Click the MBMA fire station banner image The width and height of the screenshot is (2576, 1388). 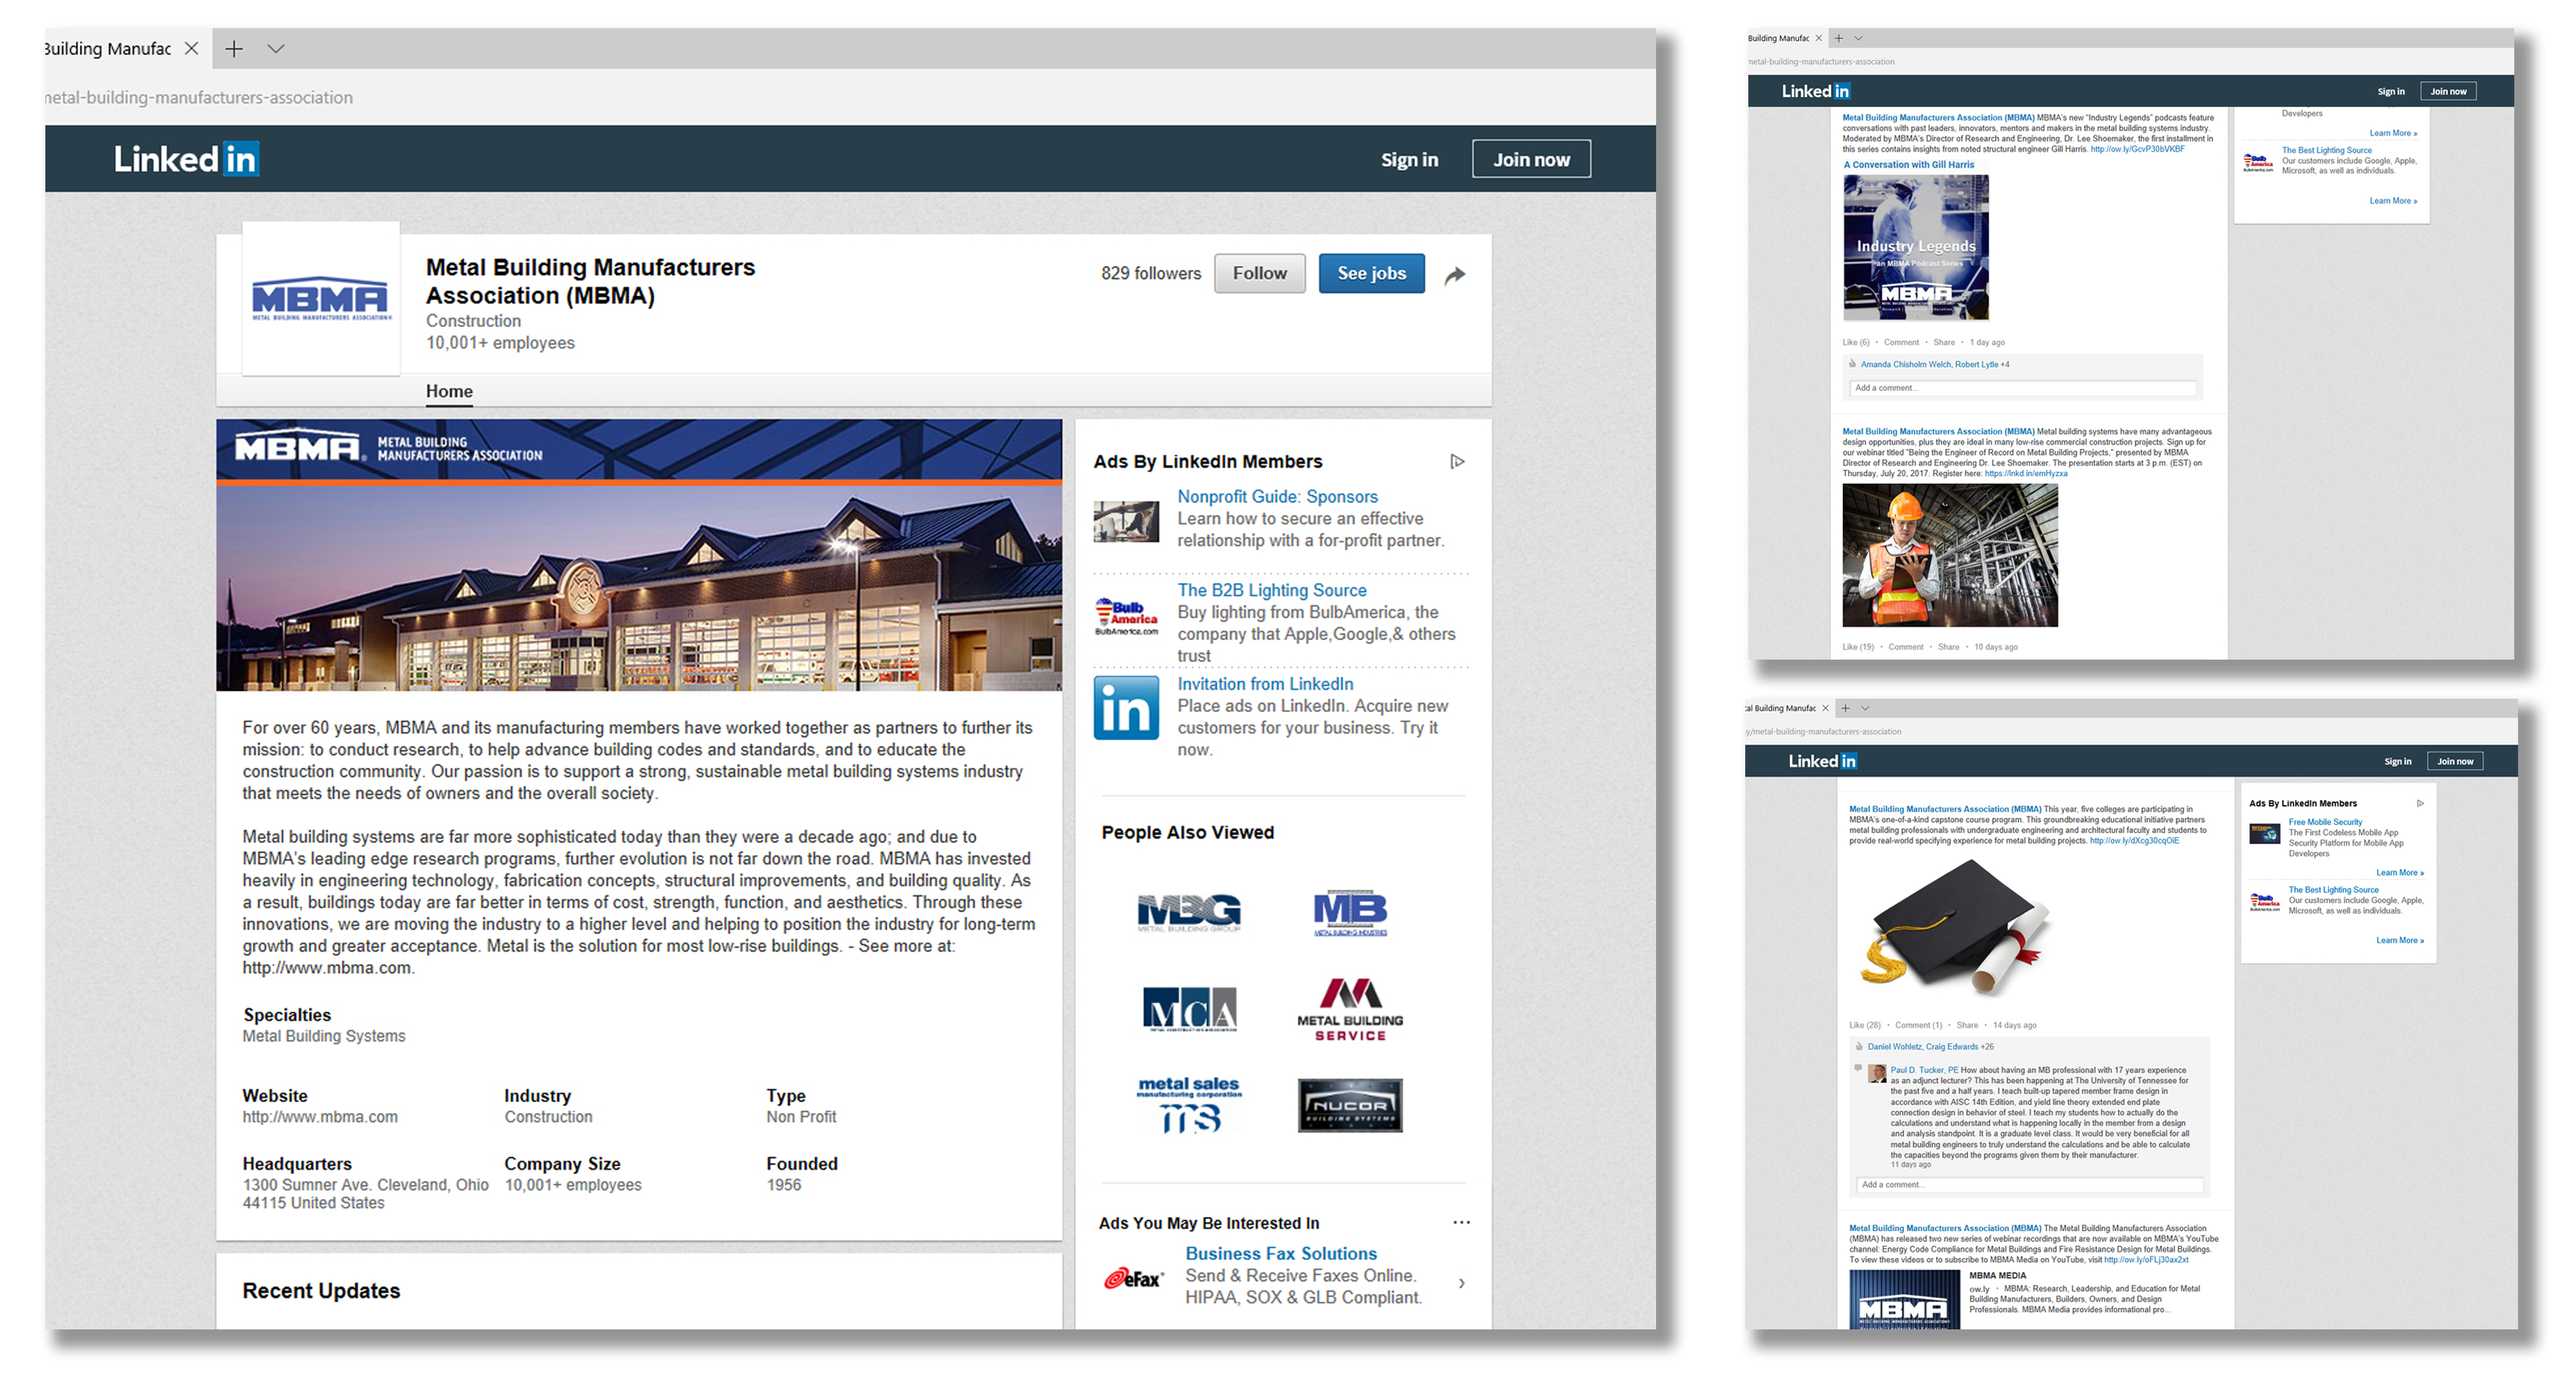pos(639,555)
